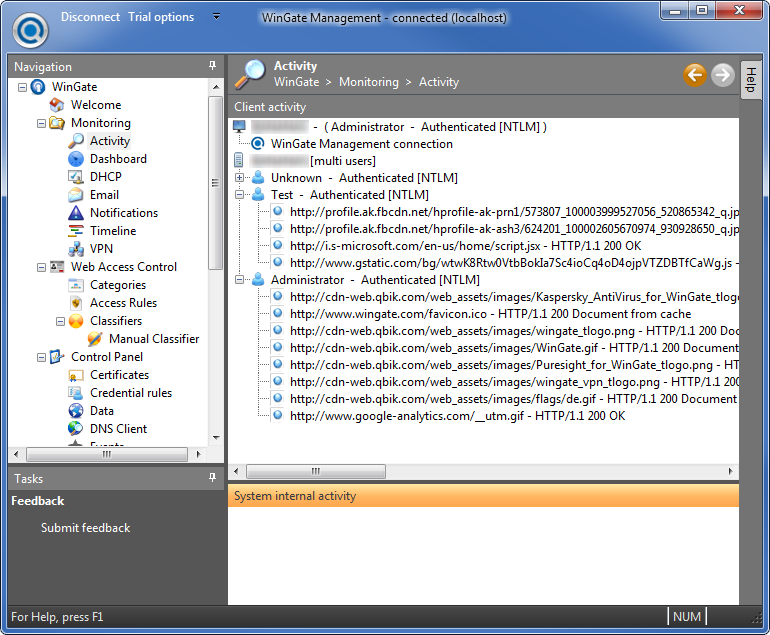Click Monitoring in the breadcrumb

[x=369, y=82]
